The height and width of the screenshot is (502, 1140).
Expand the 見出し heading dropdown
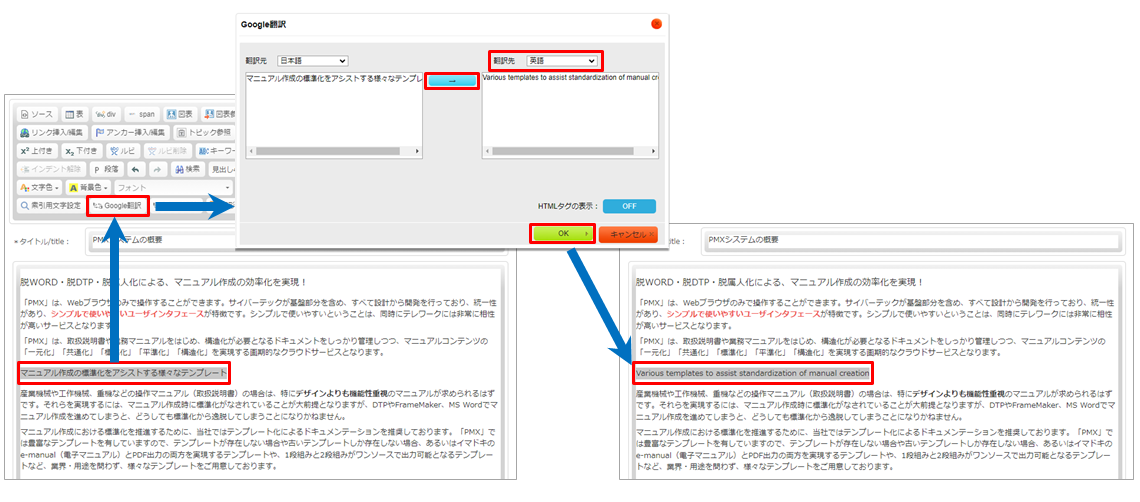pyautogui.click(x=222, y=170)
